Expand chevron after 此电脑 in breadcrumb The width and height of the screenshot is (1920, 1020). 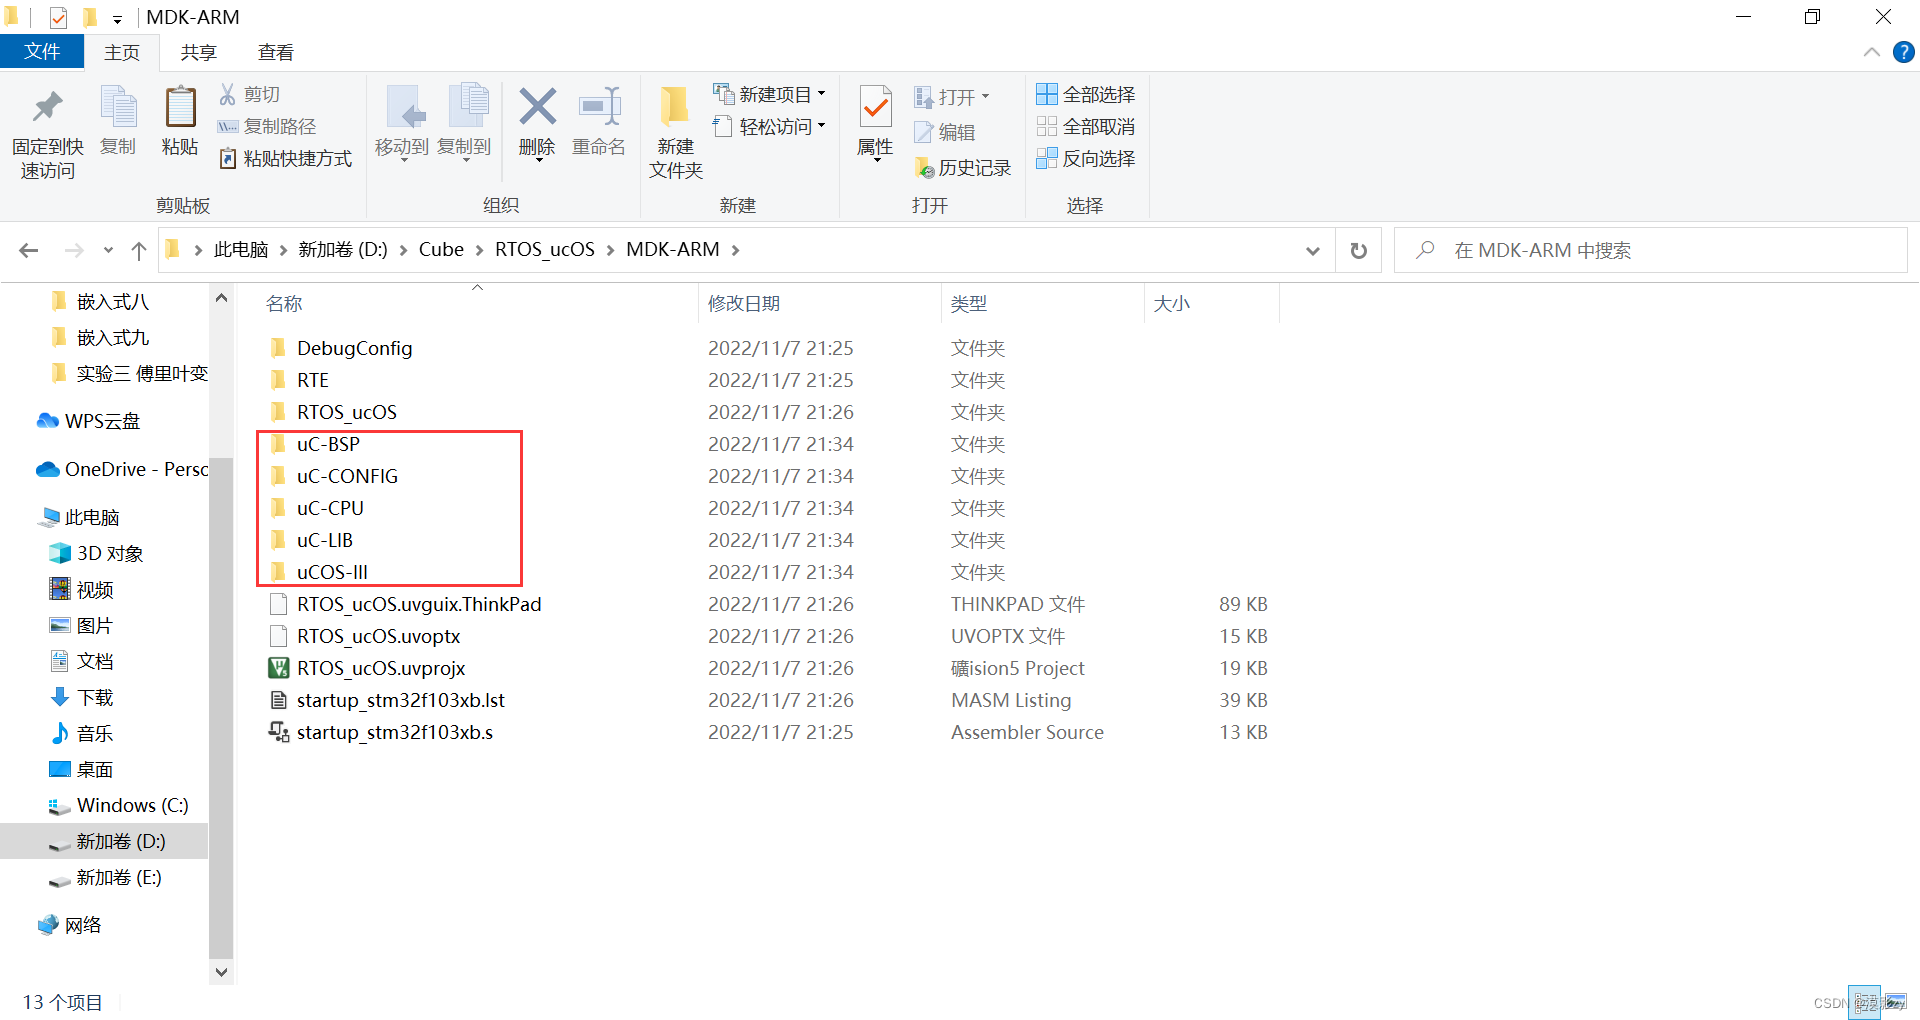pyautogui.click(x=283, y=250)
